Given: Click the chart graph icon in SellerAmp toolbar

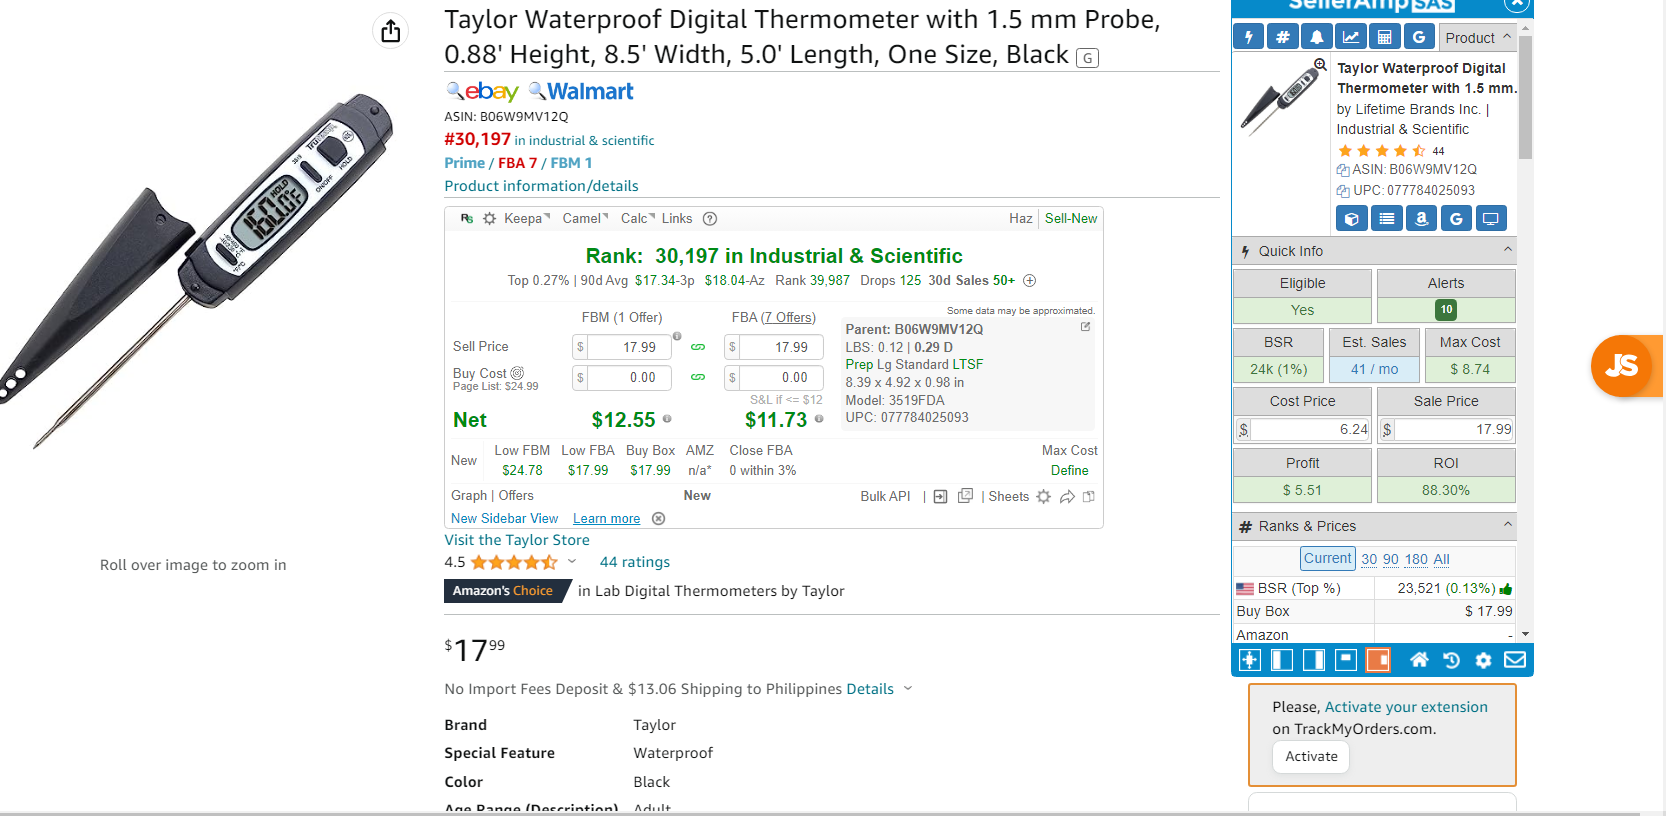Looking at the screenshot, I should tap(1350, 37).
